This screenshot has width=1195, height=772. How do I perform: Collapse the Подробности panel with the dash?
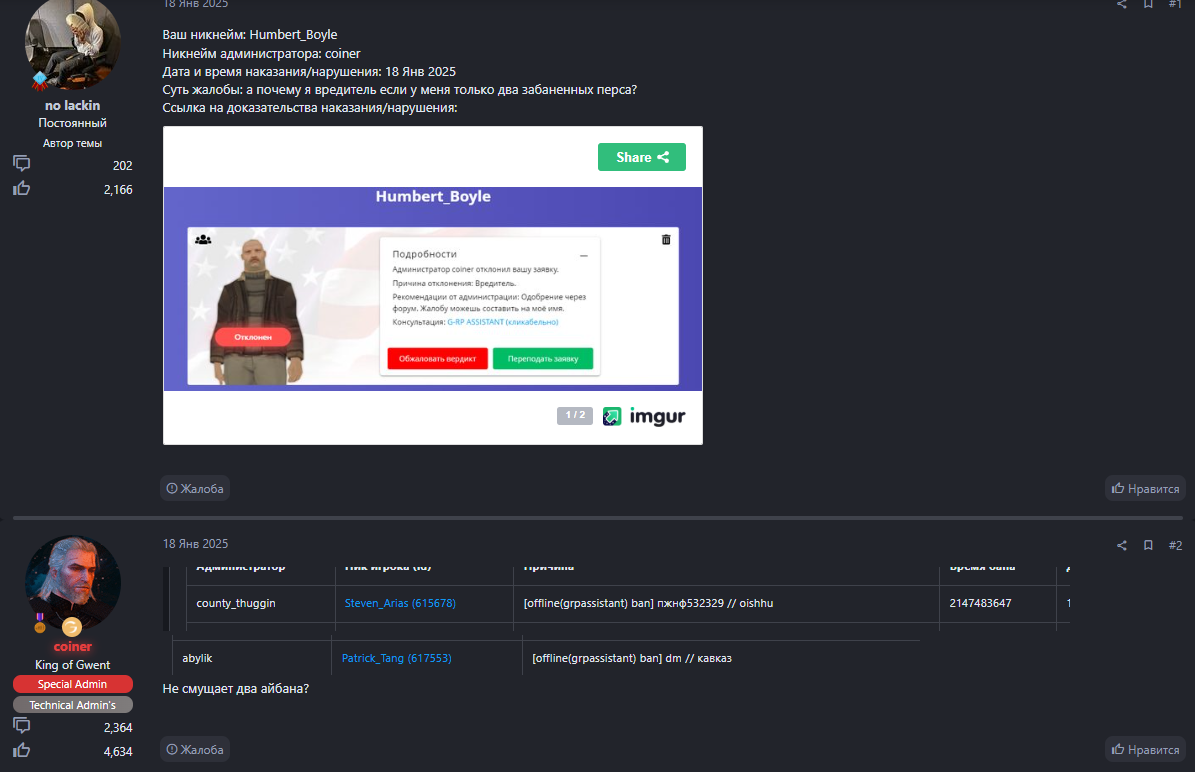click(x=584, y=256)
